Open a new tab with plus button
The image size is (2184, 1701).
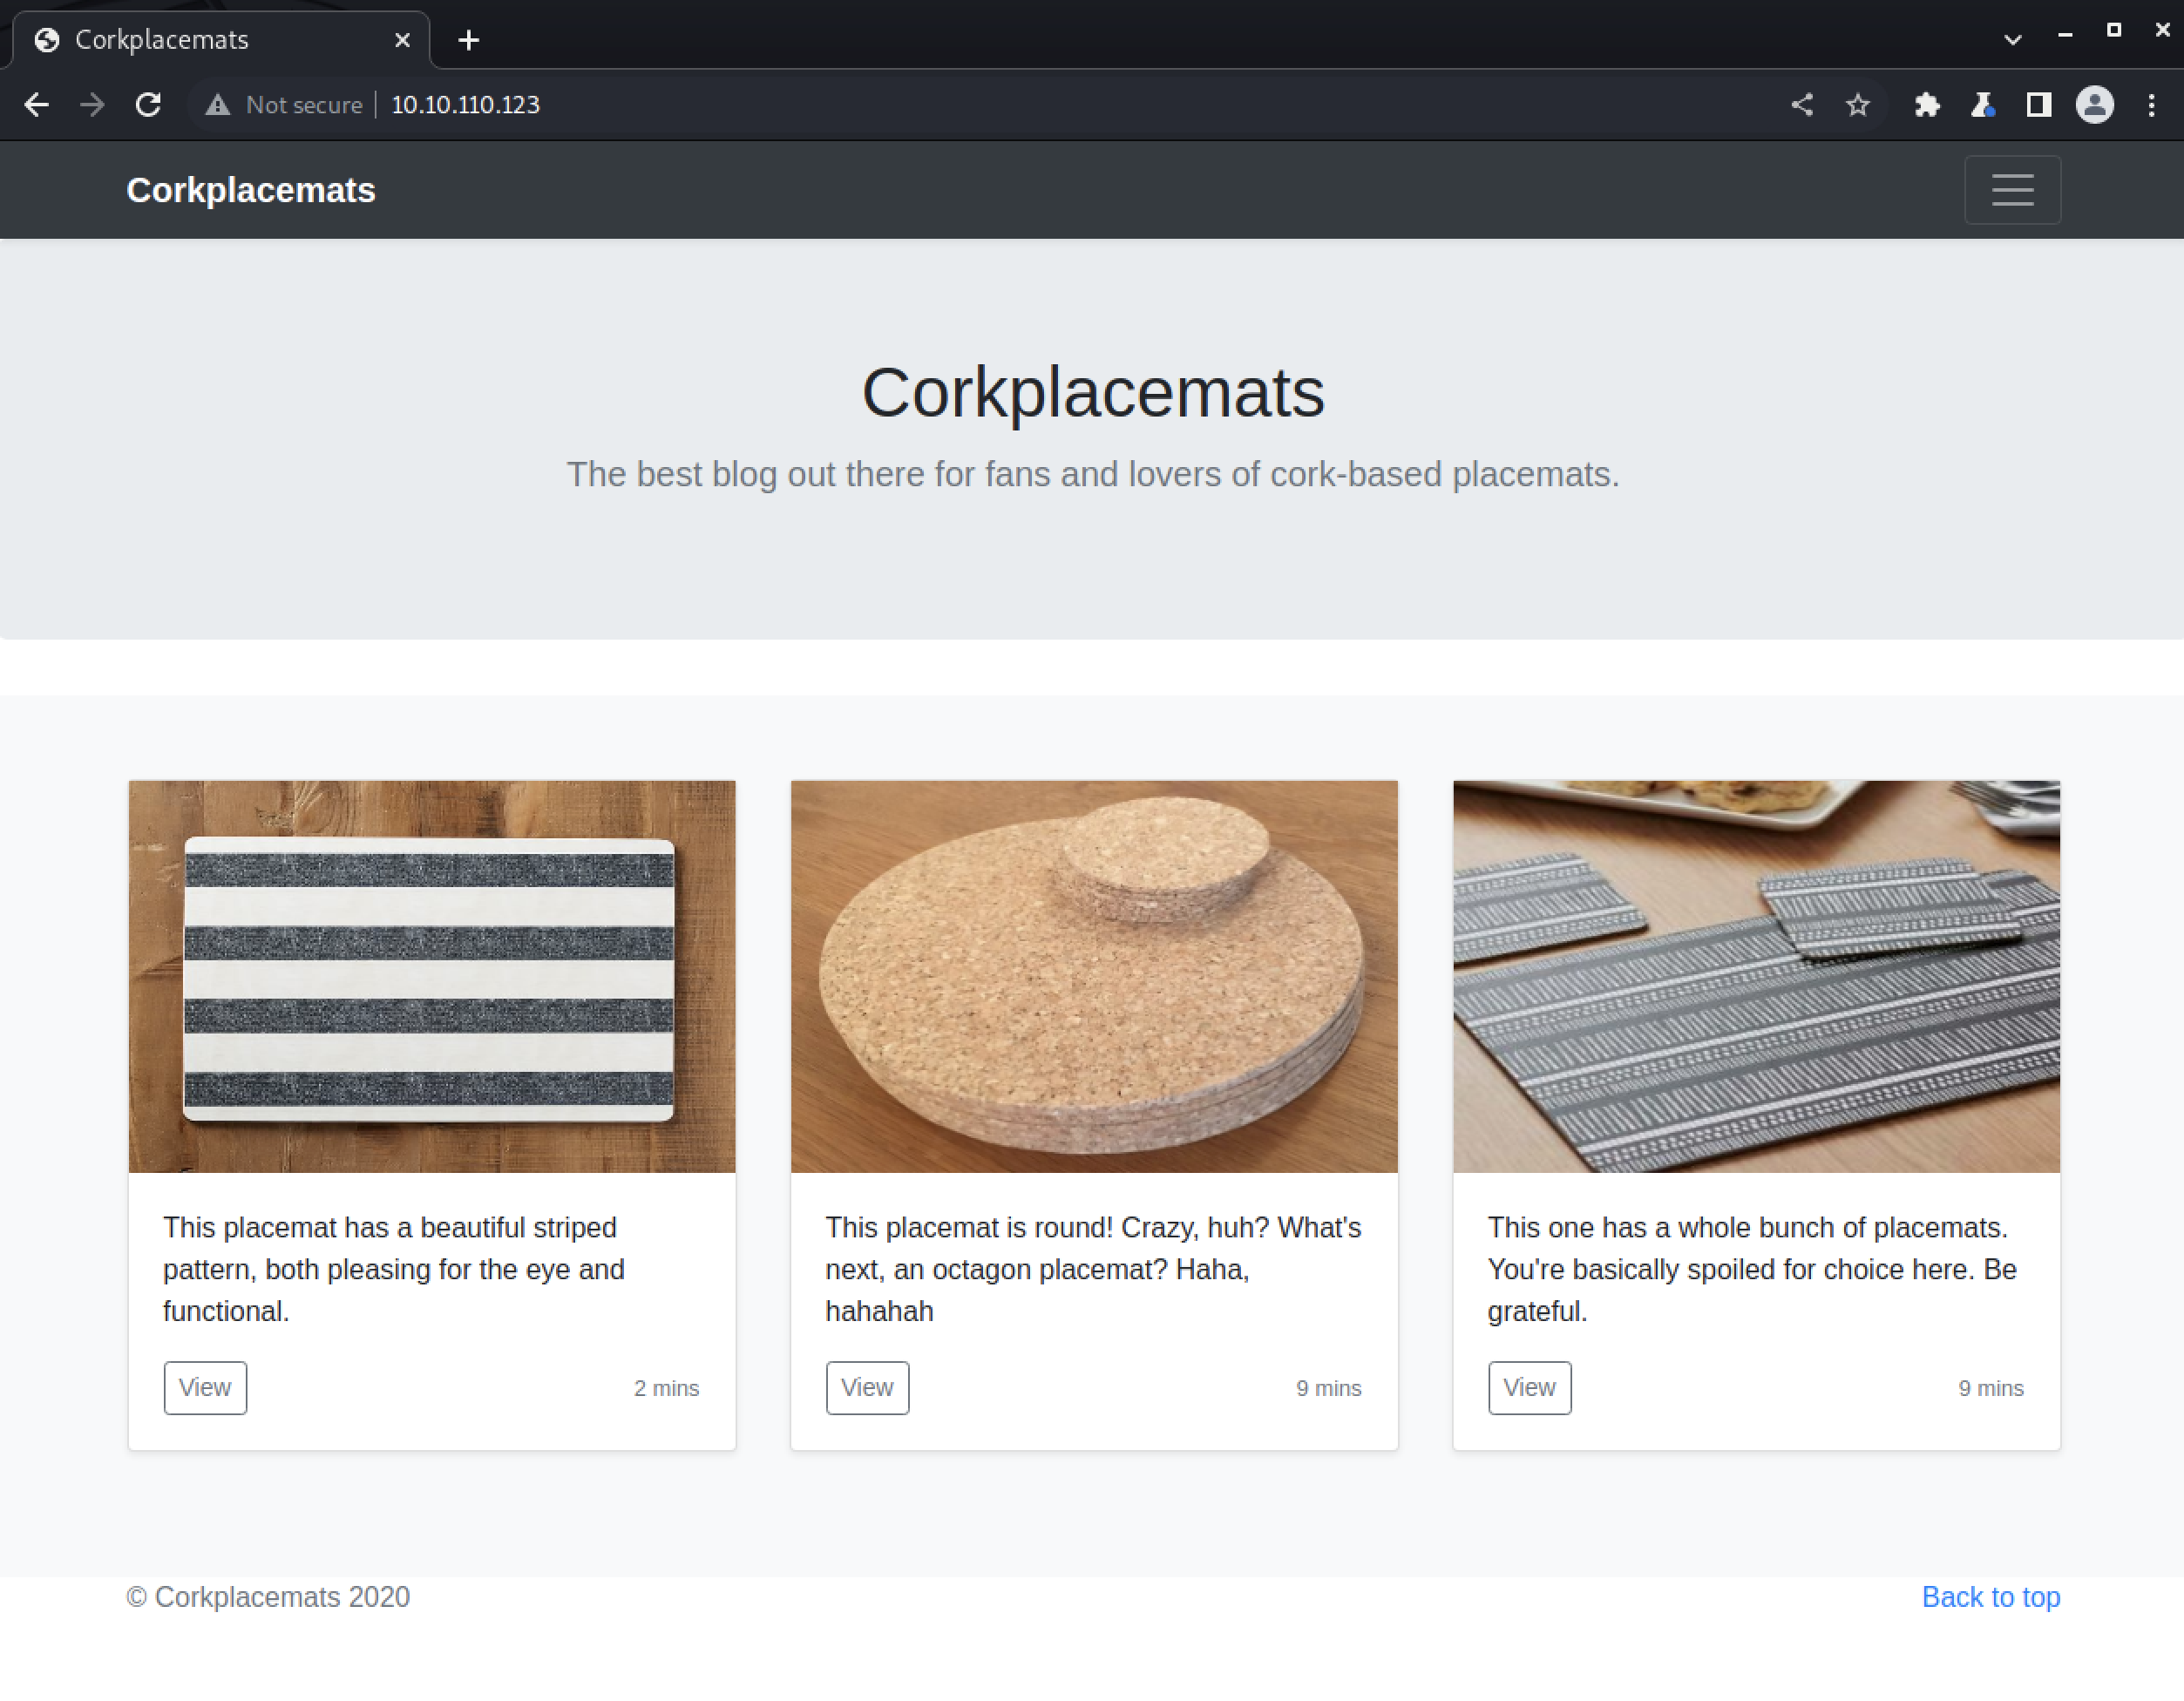[x=469, y=40]
